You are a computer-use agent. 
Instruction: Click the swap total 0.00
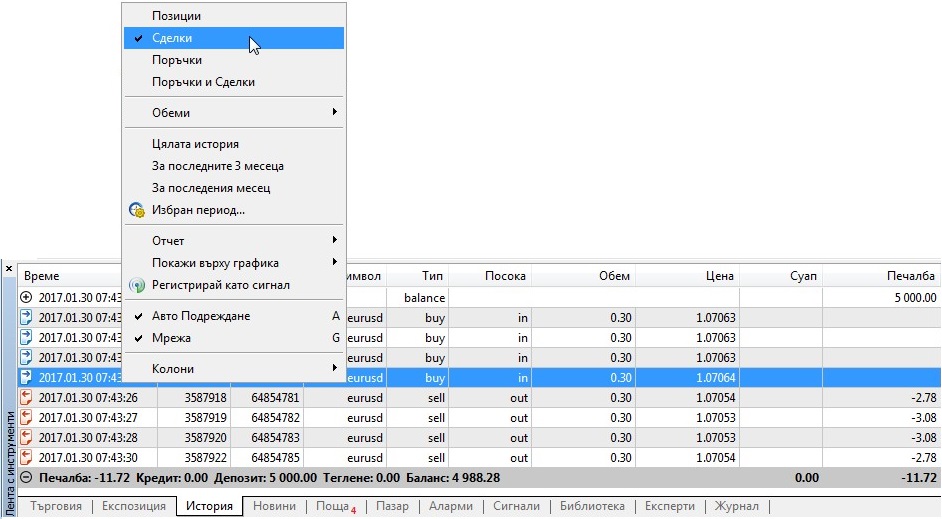[806, 478]
